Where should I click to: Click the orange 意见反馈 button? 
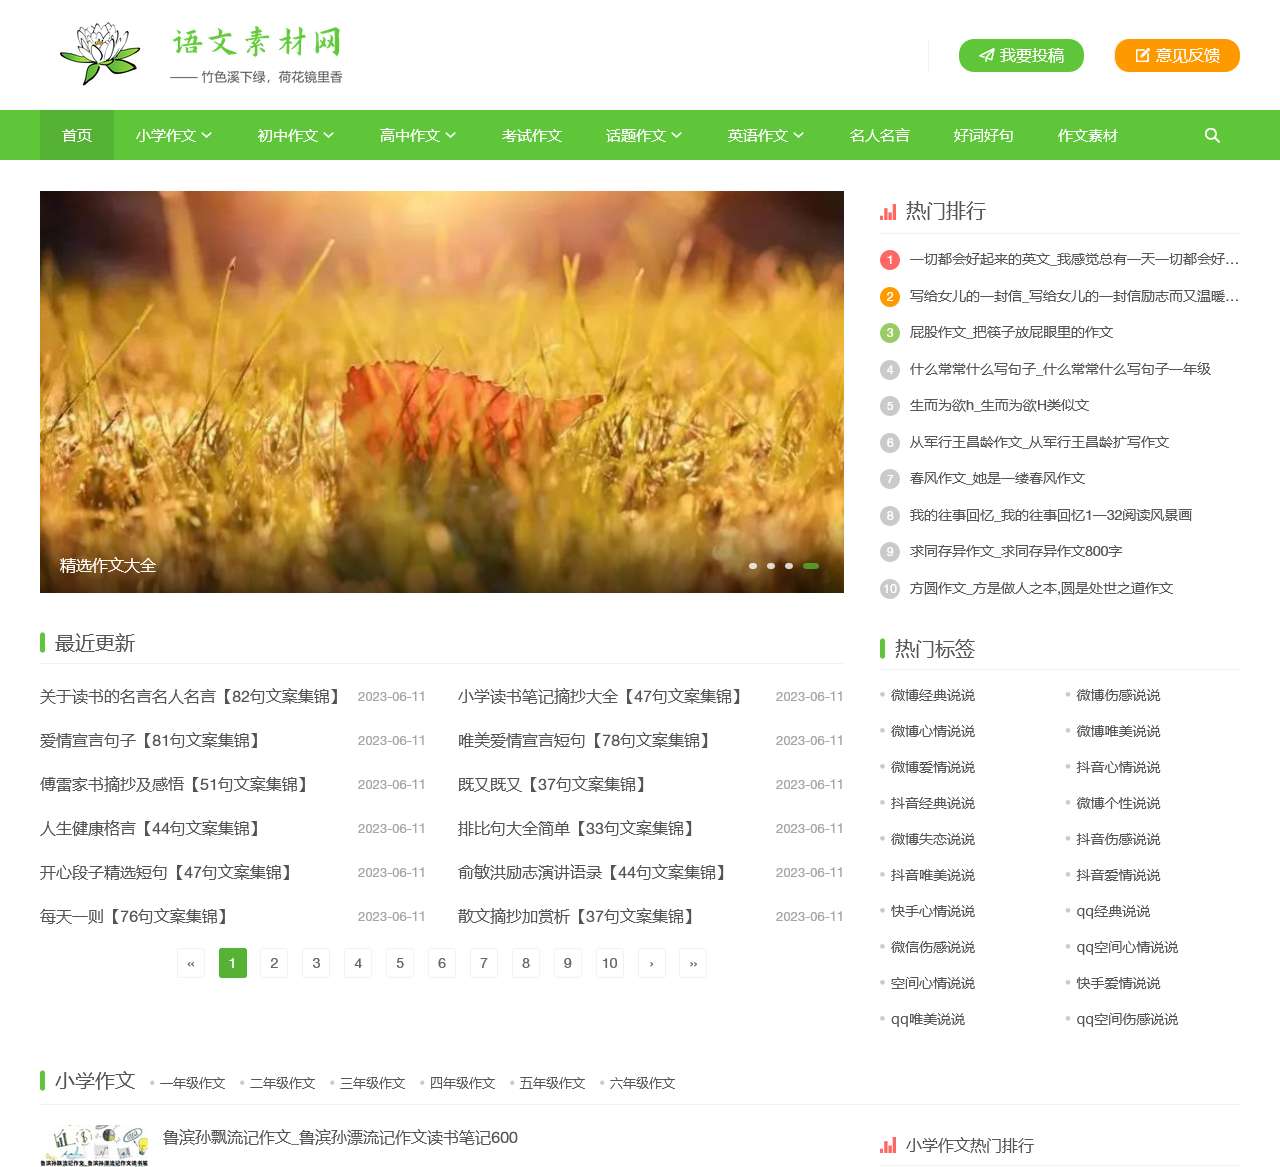point(1177,56)
